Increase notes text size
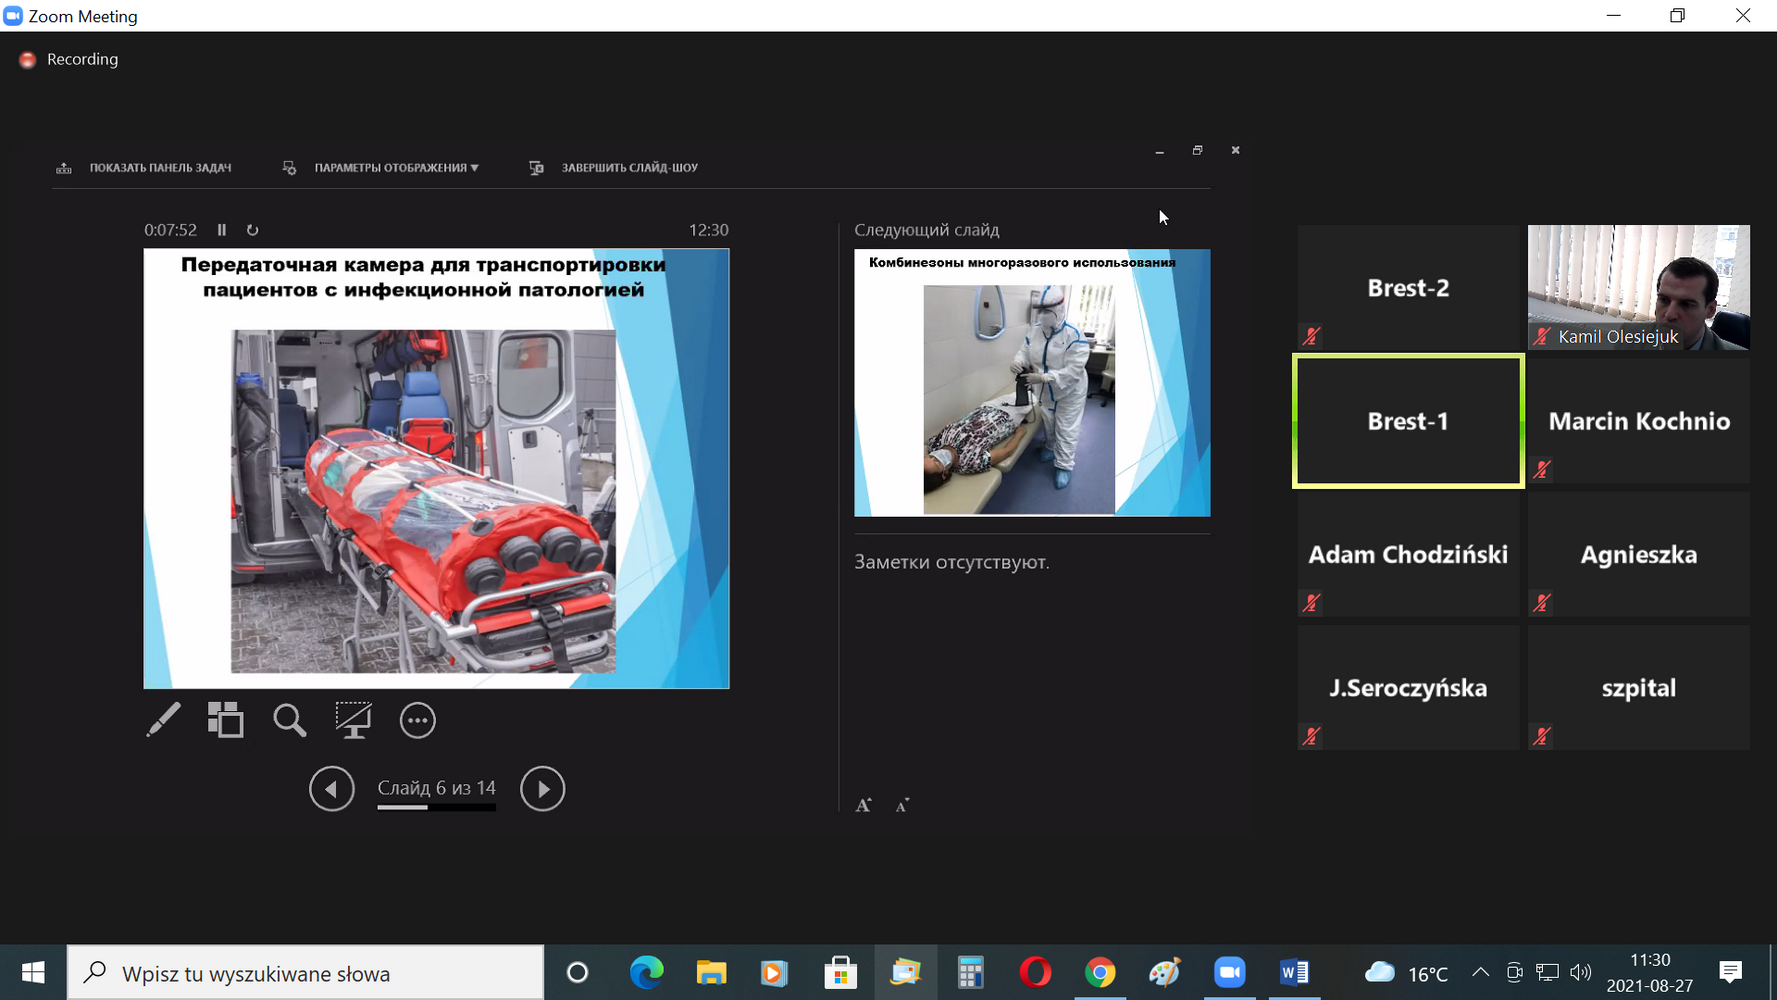This screenshot has height=1000, width=1777. (864, 805)
